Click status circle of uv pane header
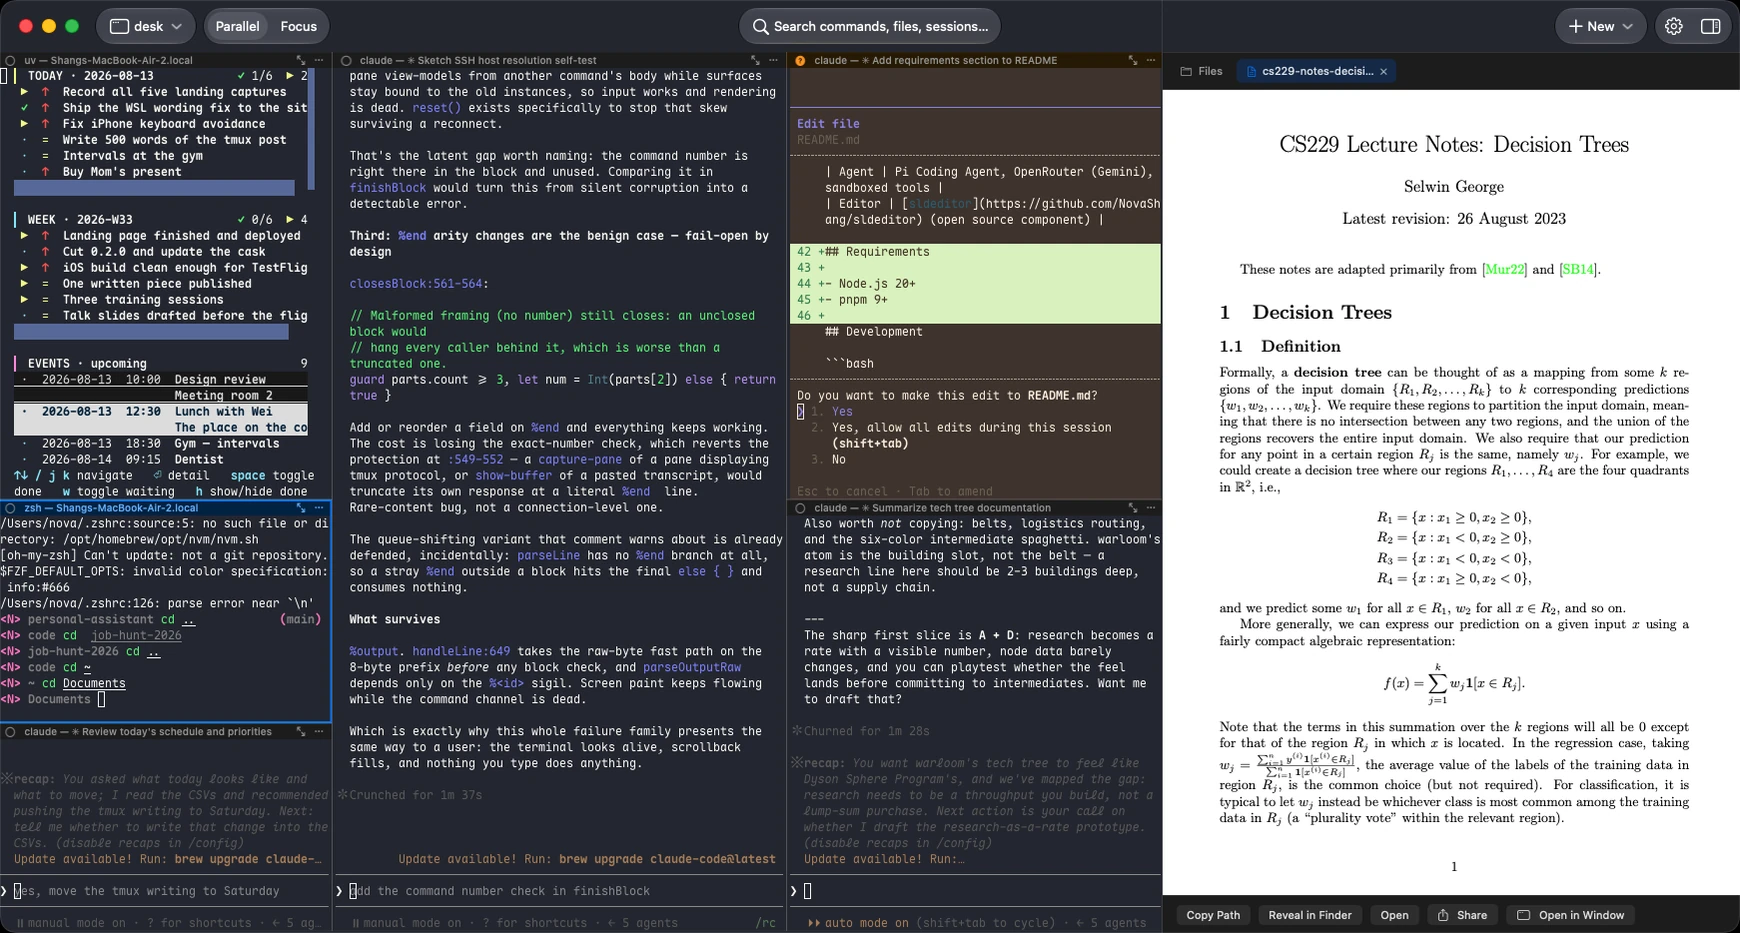Screen dimensions: 1740x933 coord(10,60)
